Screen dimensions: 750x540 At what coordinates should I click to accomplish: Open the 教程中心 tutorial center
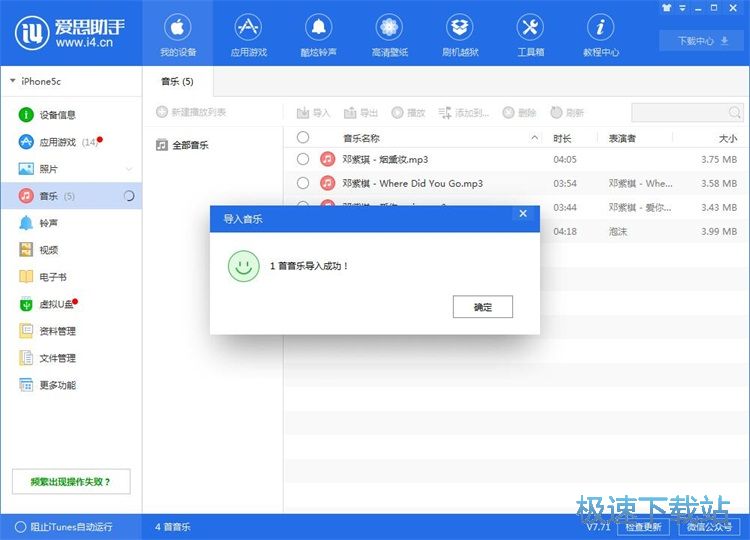601,33
